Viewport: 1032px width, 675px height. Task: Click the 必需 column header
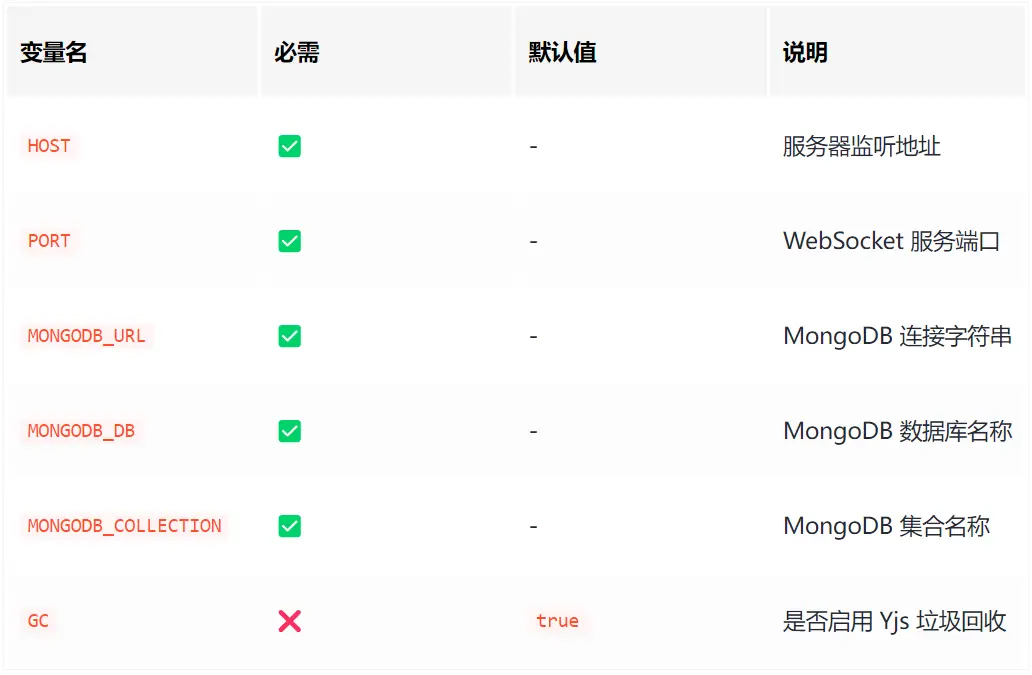(297, 53)
